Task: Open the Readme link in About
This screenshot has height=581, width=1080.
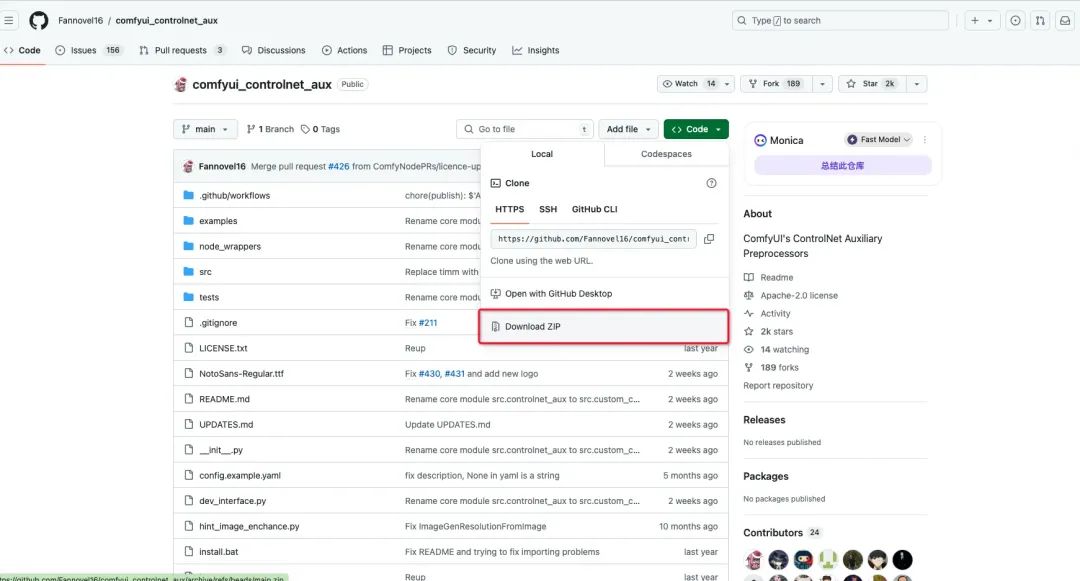Action: [x=777, y=277]
